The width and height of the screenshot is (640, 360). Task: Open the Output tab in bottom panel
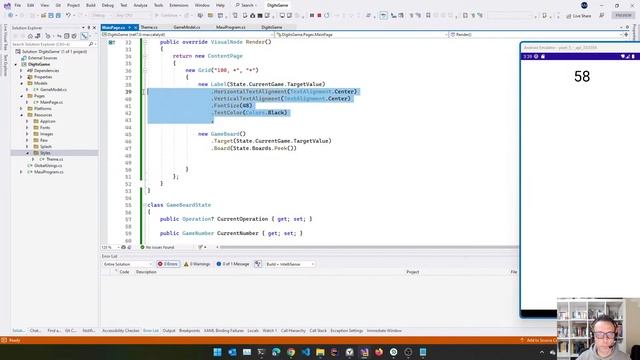click(169, 331)
